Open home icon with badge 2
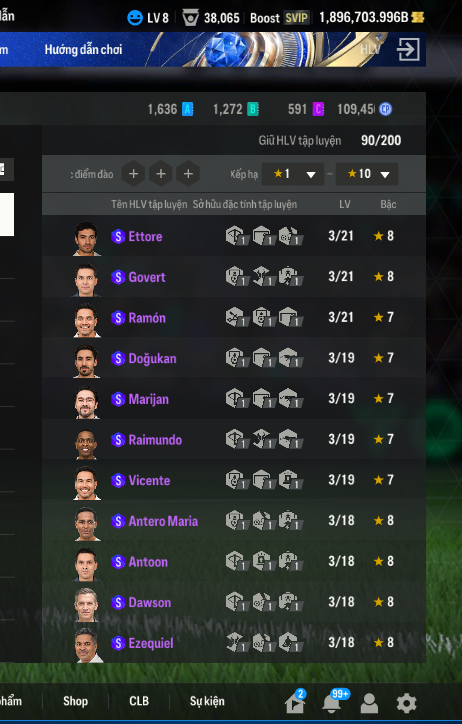 click(295, 704)
